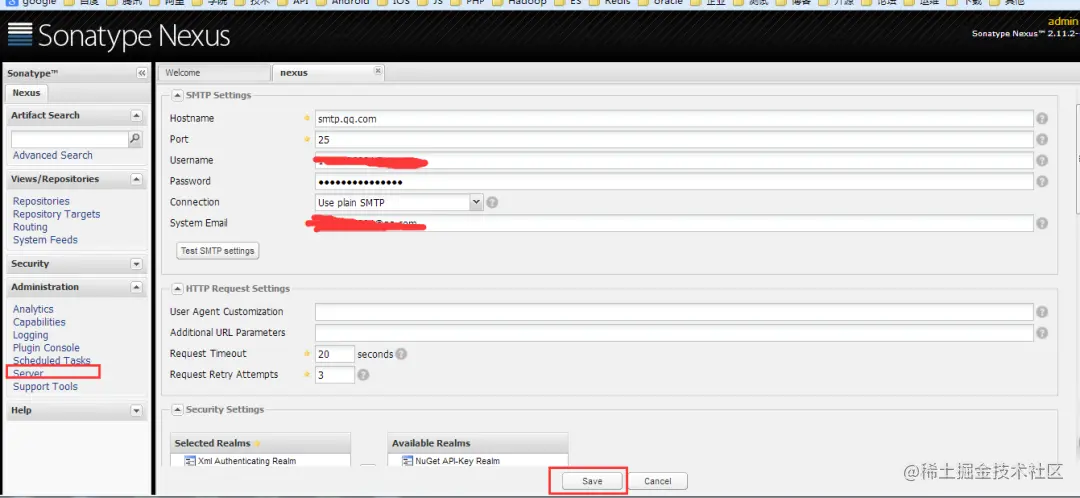Collapse the HTTP Request Settings section

(178, 289)
